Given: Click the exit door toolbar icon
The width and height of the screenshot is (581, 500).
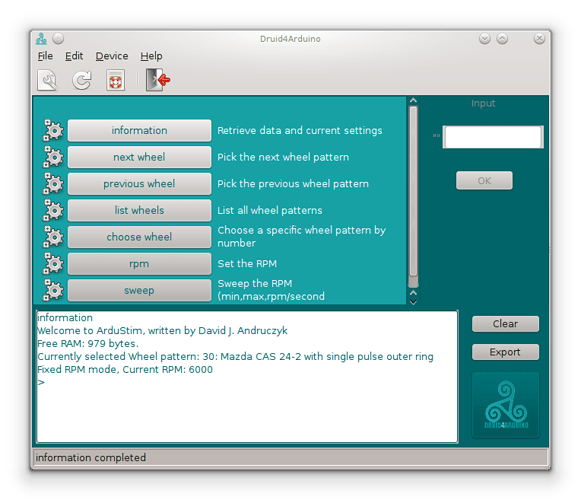Looking at the screenshot, I should click(157, 80).
